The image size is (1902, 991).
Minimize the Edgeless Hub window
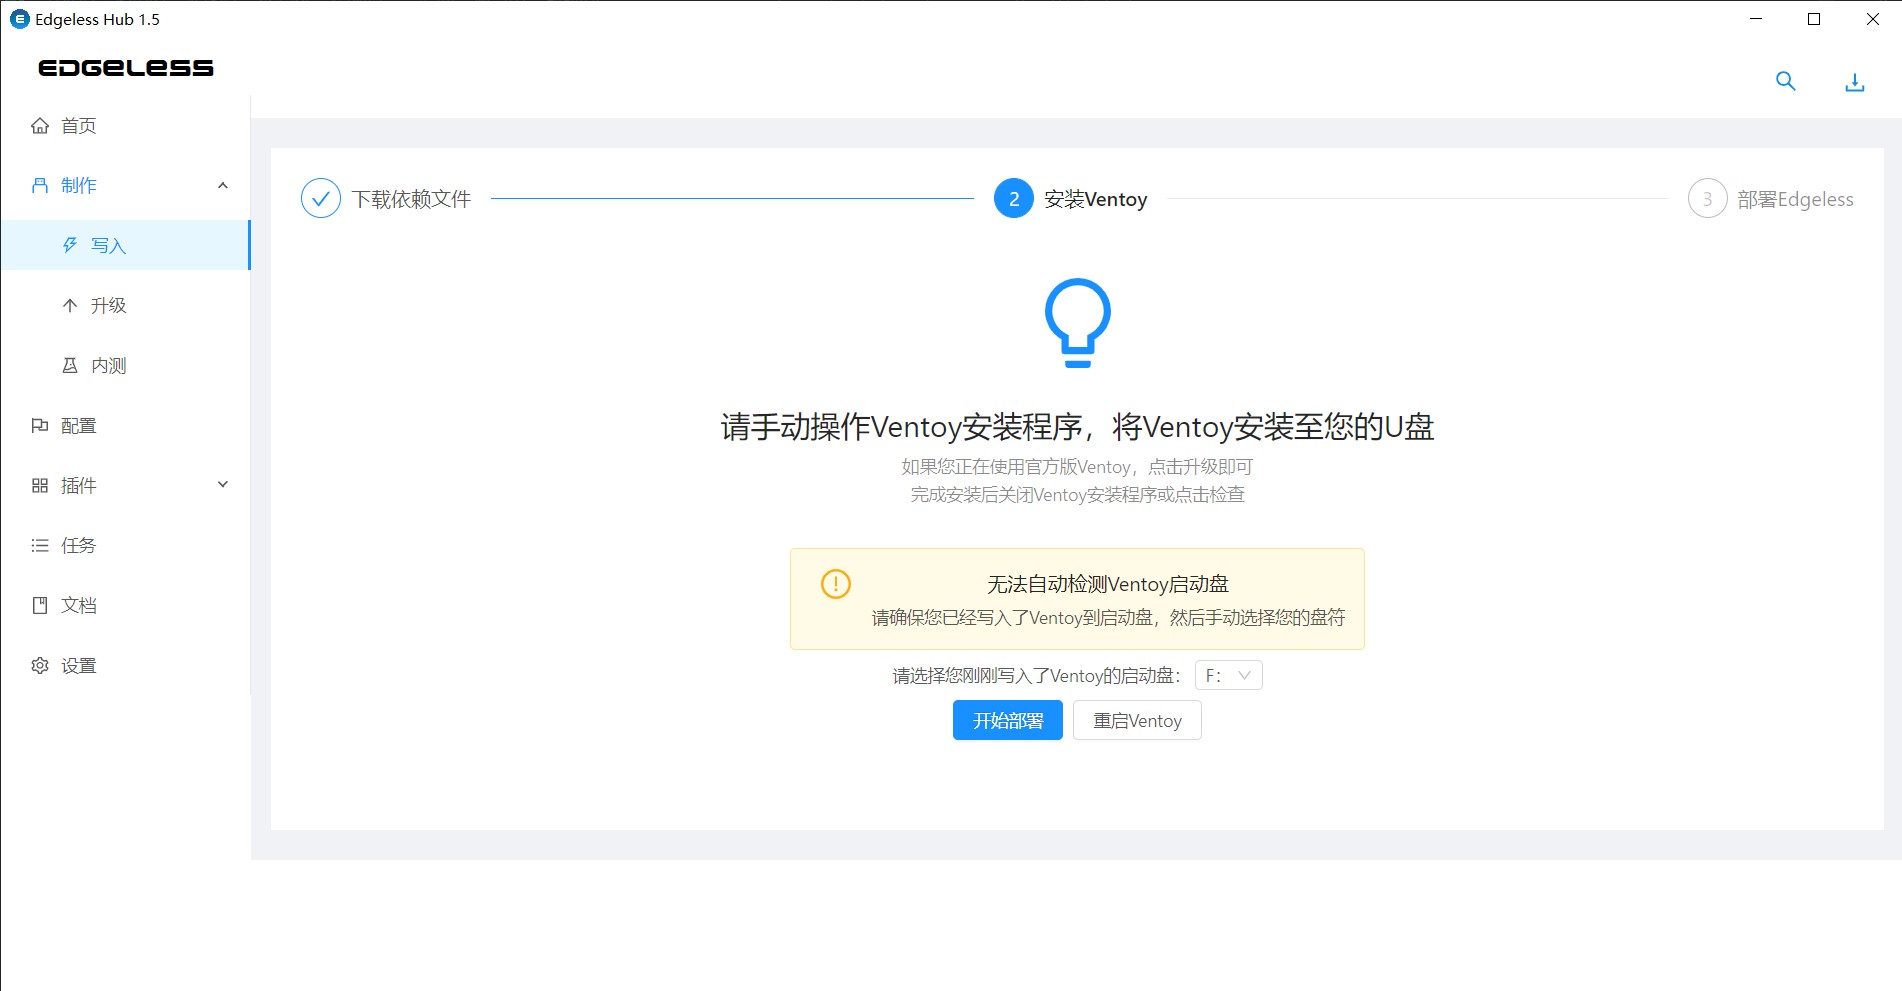1756,19
